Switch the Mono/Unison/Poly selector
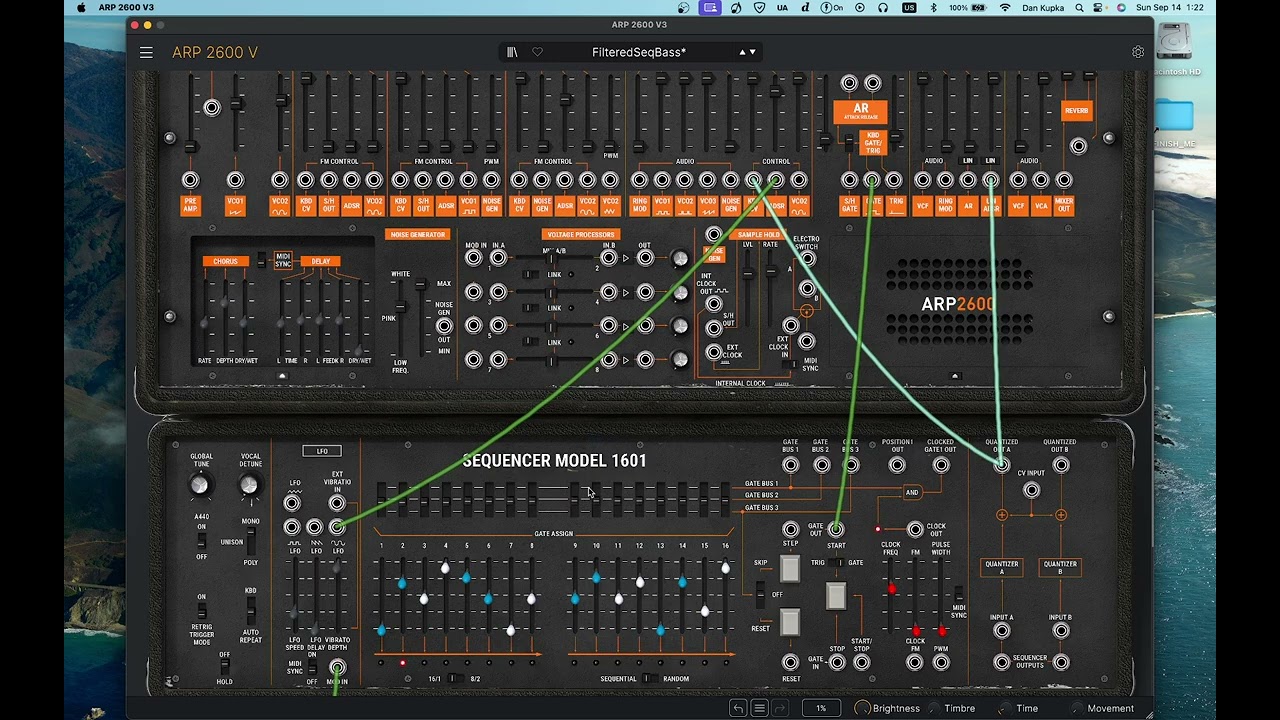Image resolution: width=1280 pixels, height=720 pixels. click(x=251, y=542)
